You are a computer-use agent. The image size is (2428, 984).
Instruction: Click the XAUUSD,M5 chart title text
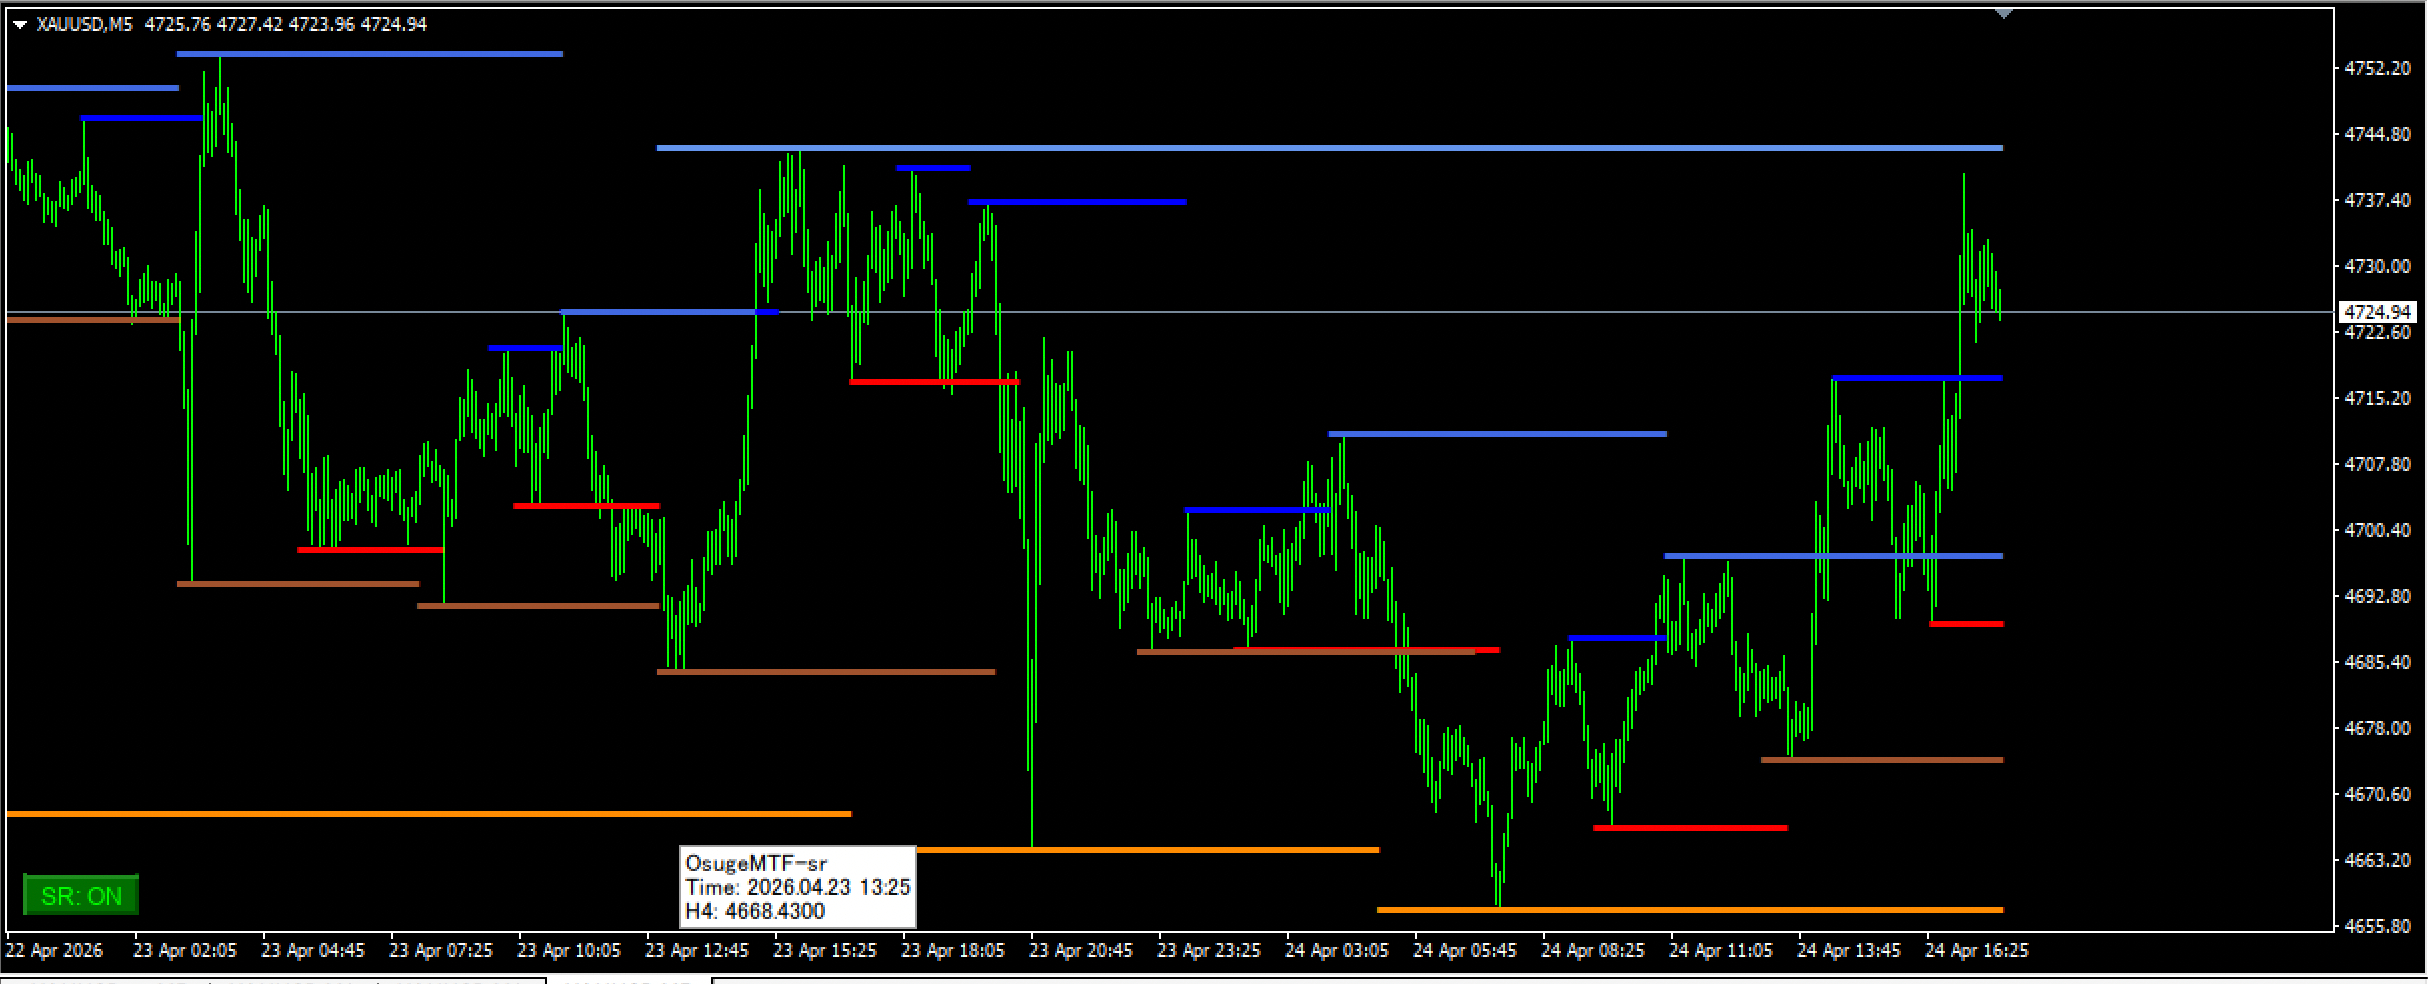[85, 24]
